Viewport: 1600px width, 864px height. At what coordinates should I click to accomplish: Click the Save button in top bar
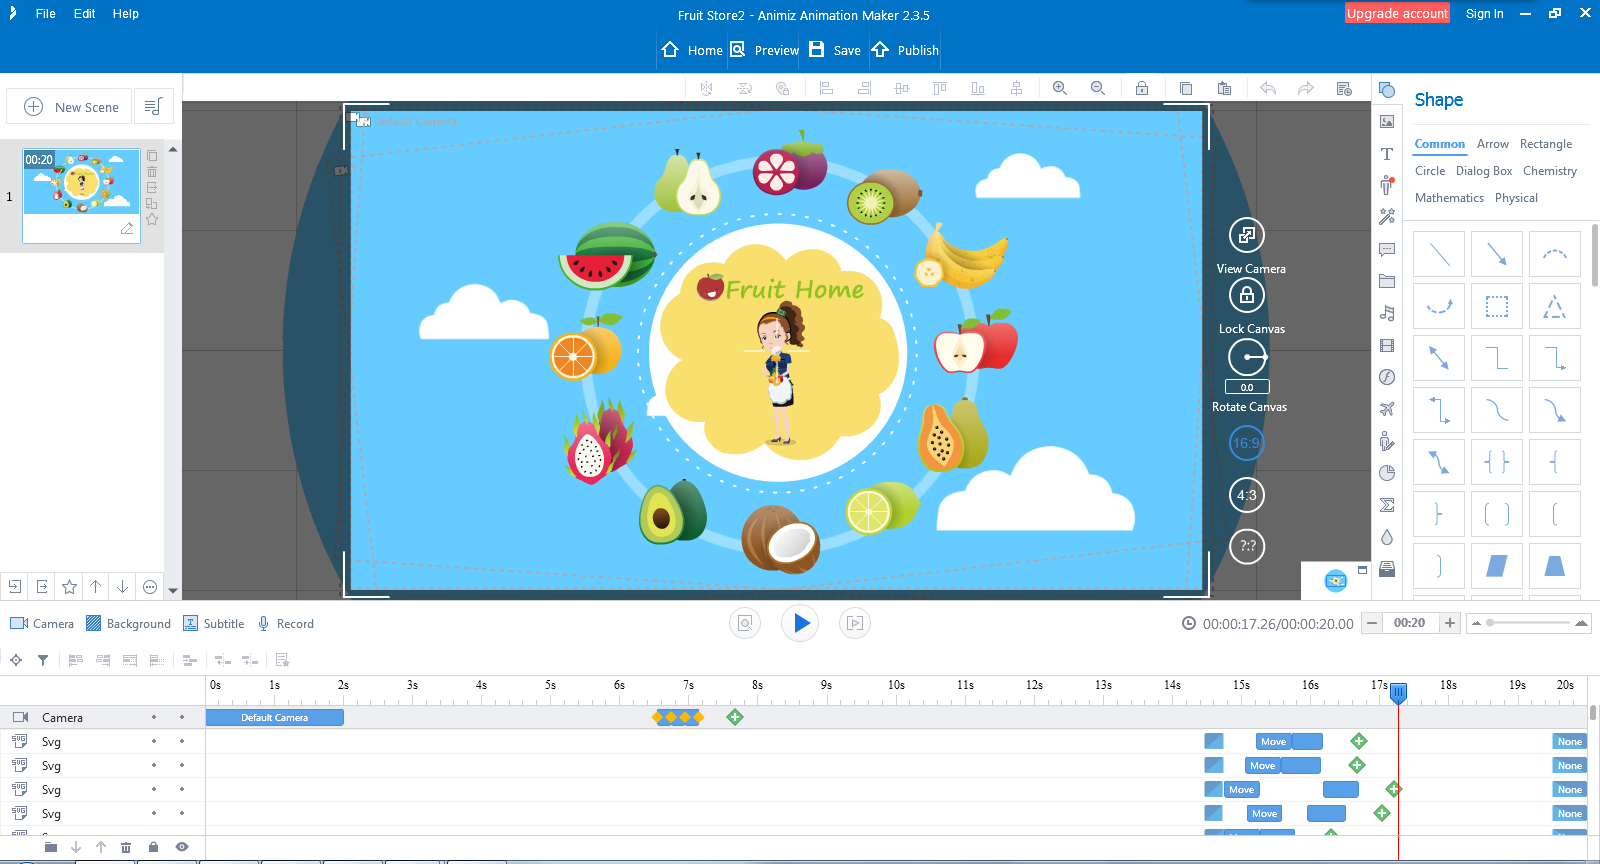click(834, 50)
